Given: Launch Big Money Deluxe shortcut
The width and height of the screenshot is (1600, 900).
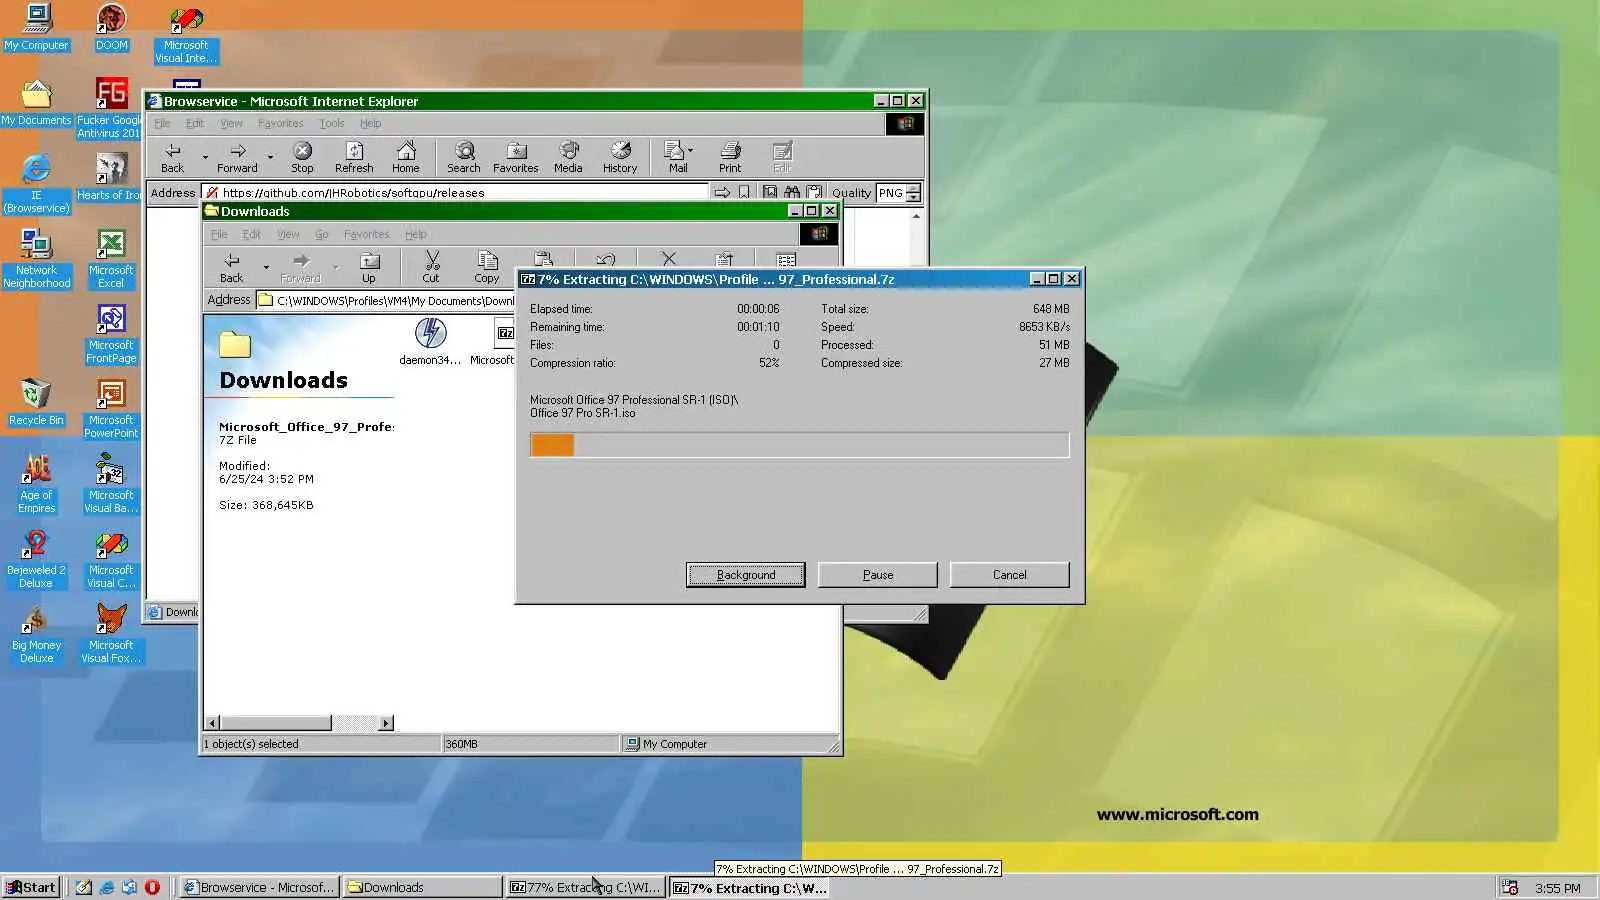Looking at the screenshot, I should [36, 634].
